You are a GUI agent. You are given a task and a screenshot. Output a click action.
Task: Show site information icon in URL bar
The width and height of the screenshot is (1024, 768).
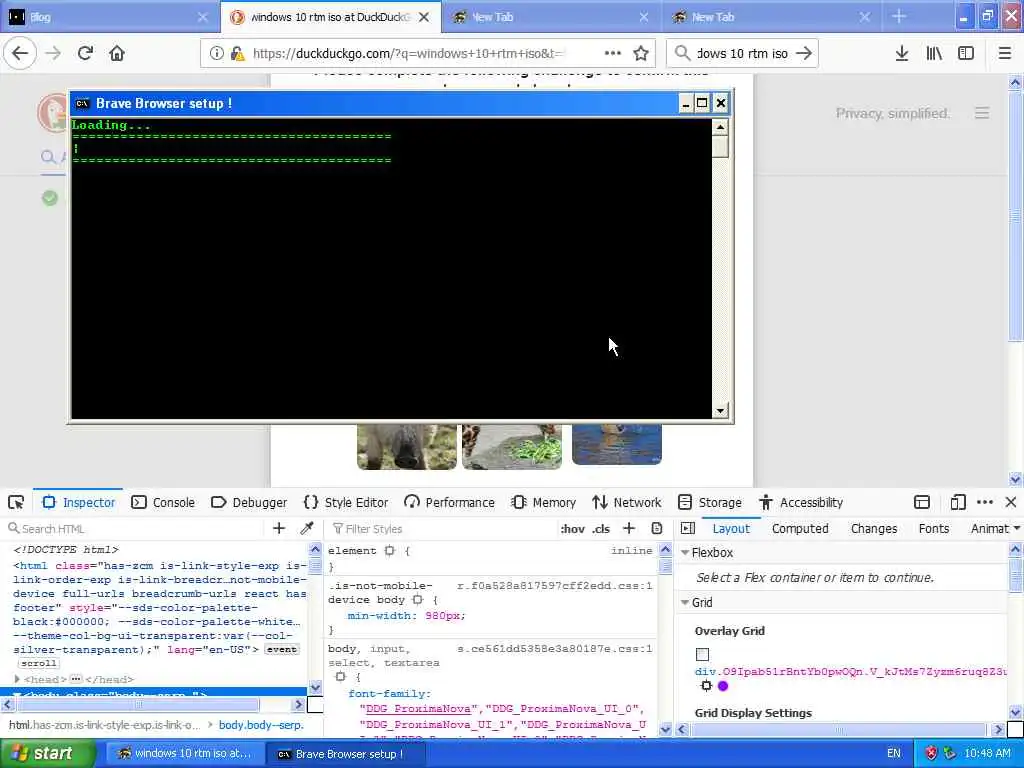216,54
